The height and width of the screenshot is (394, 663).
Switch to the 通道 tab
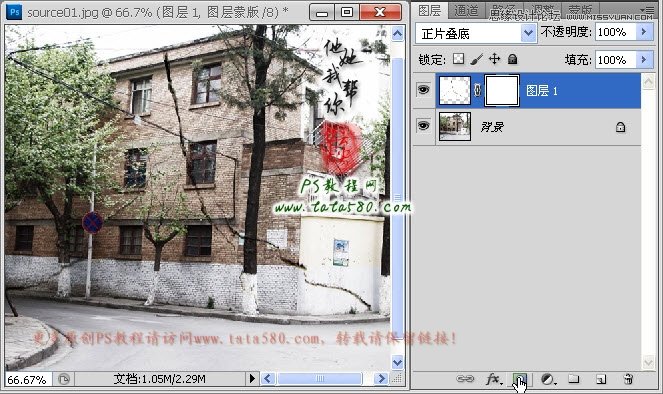pos(466,11)
